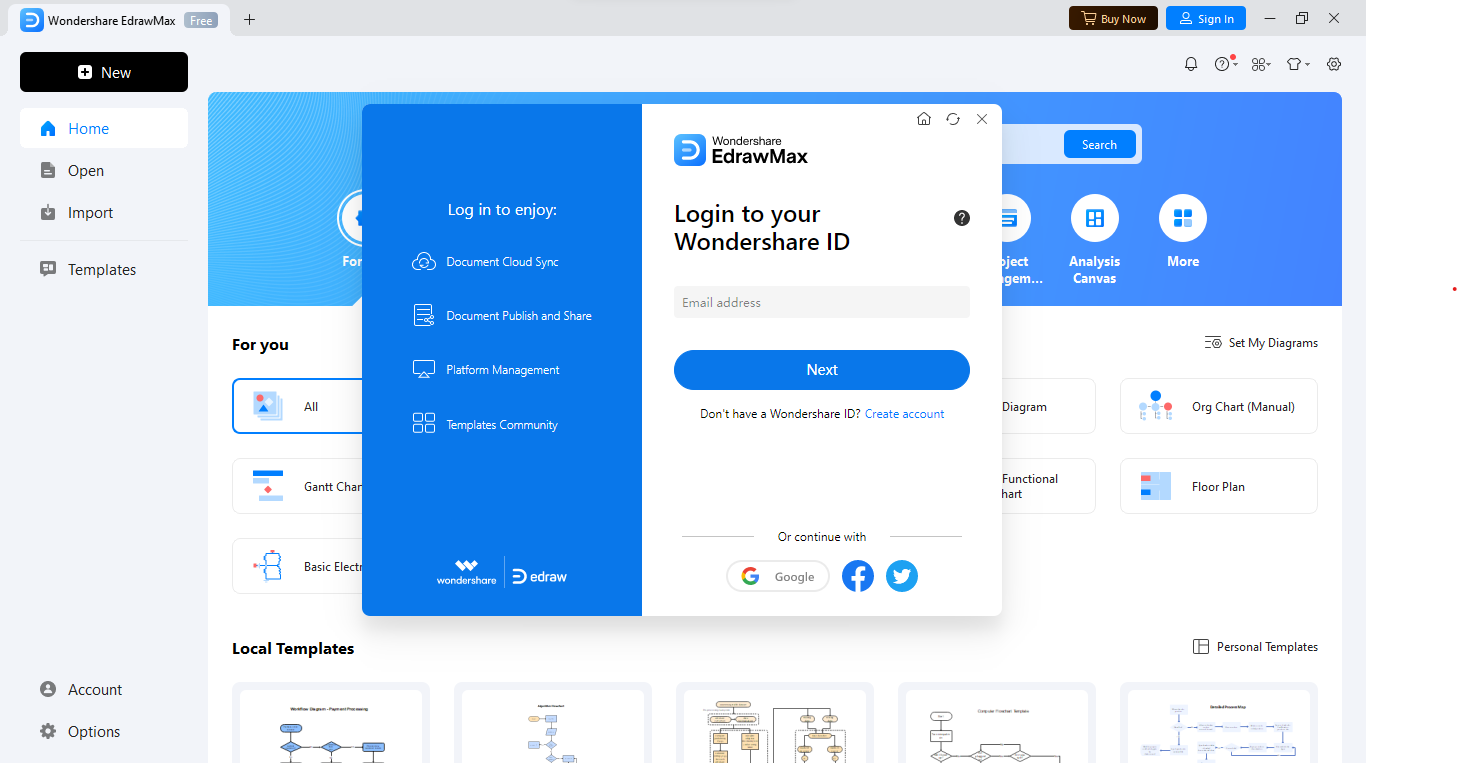Continue with Facebook icon
Viewport: 1458px width, 763px height.
click(x=858, y=576)
